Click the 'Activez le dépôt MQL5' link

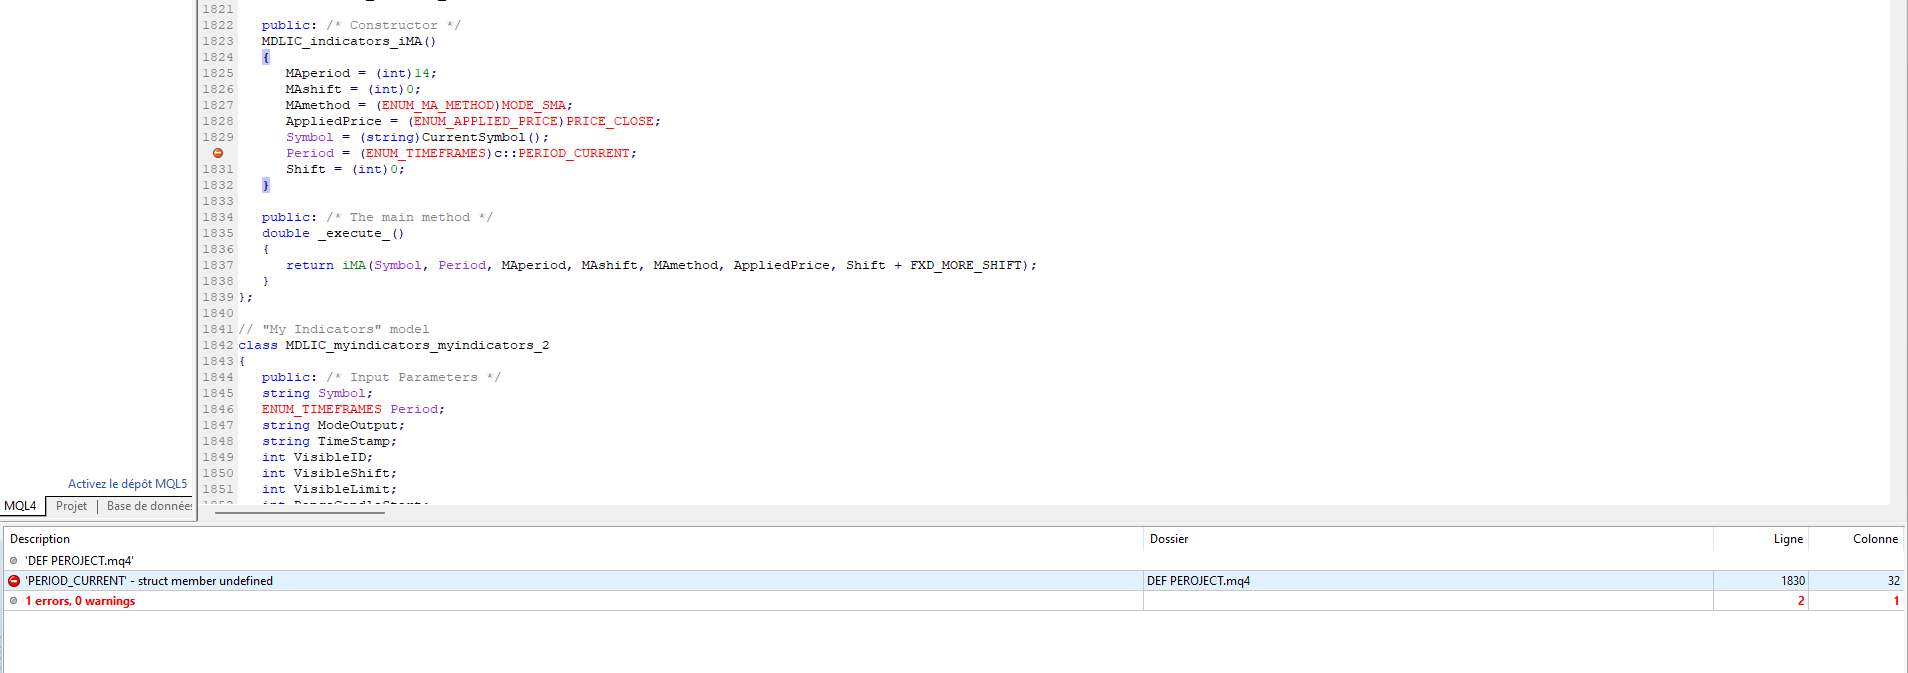tap(127, 484)
